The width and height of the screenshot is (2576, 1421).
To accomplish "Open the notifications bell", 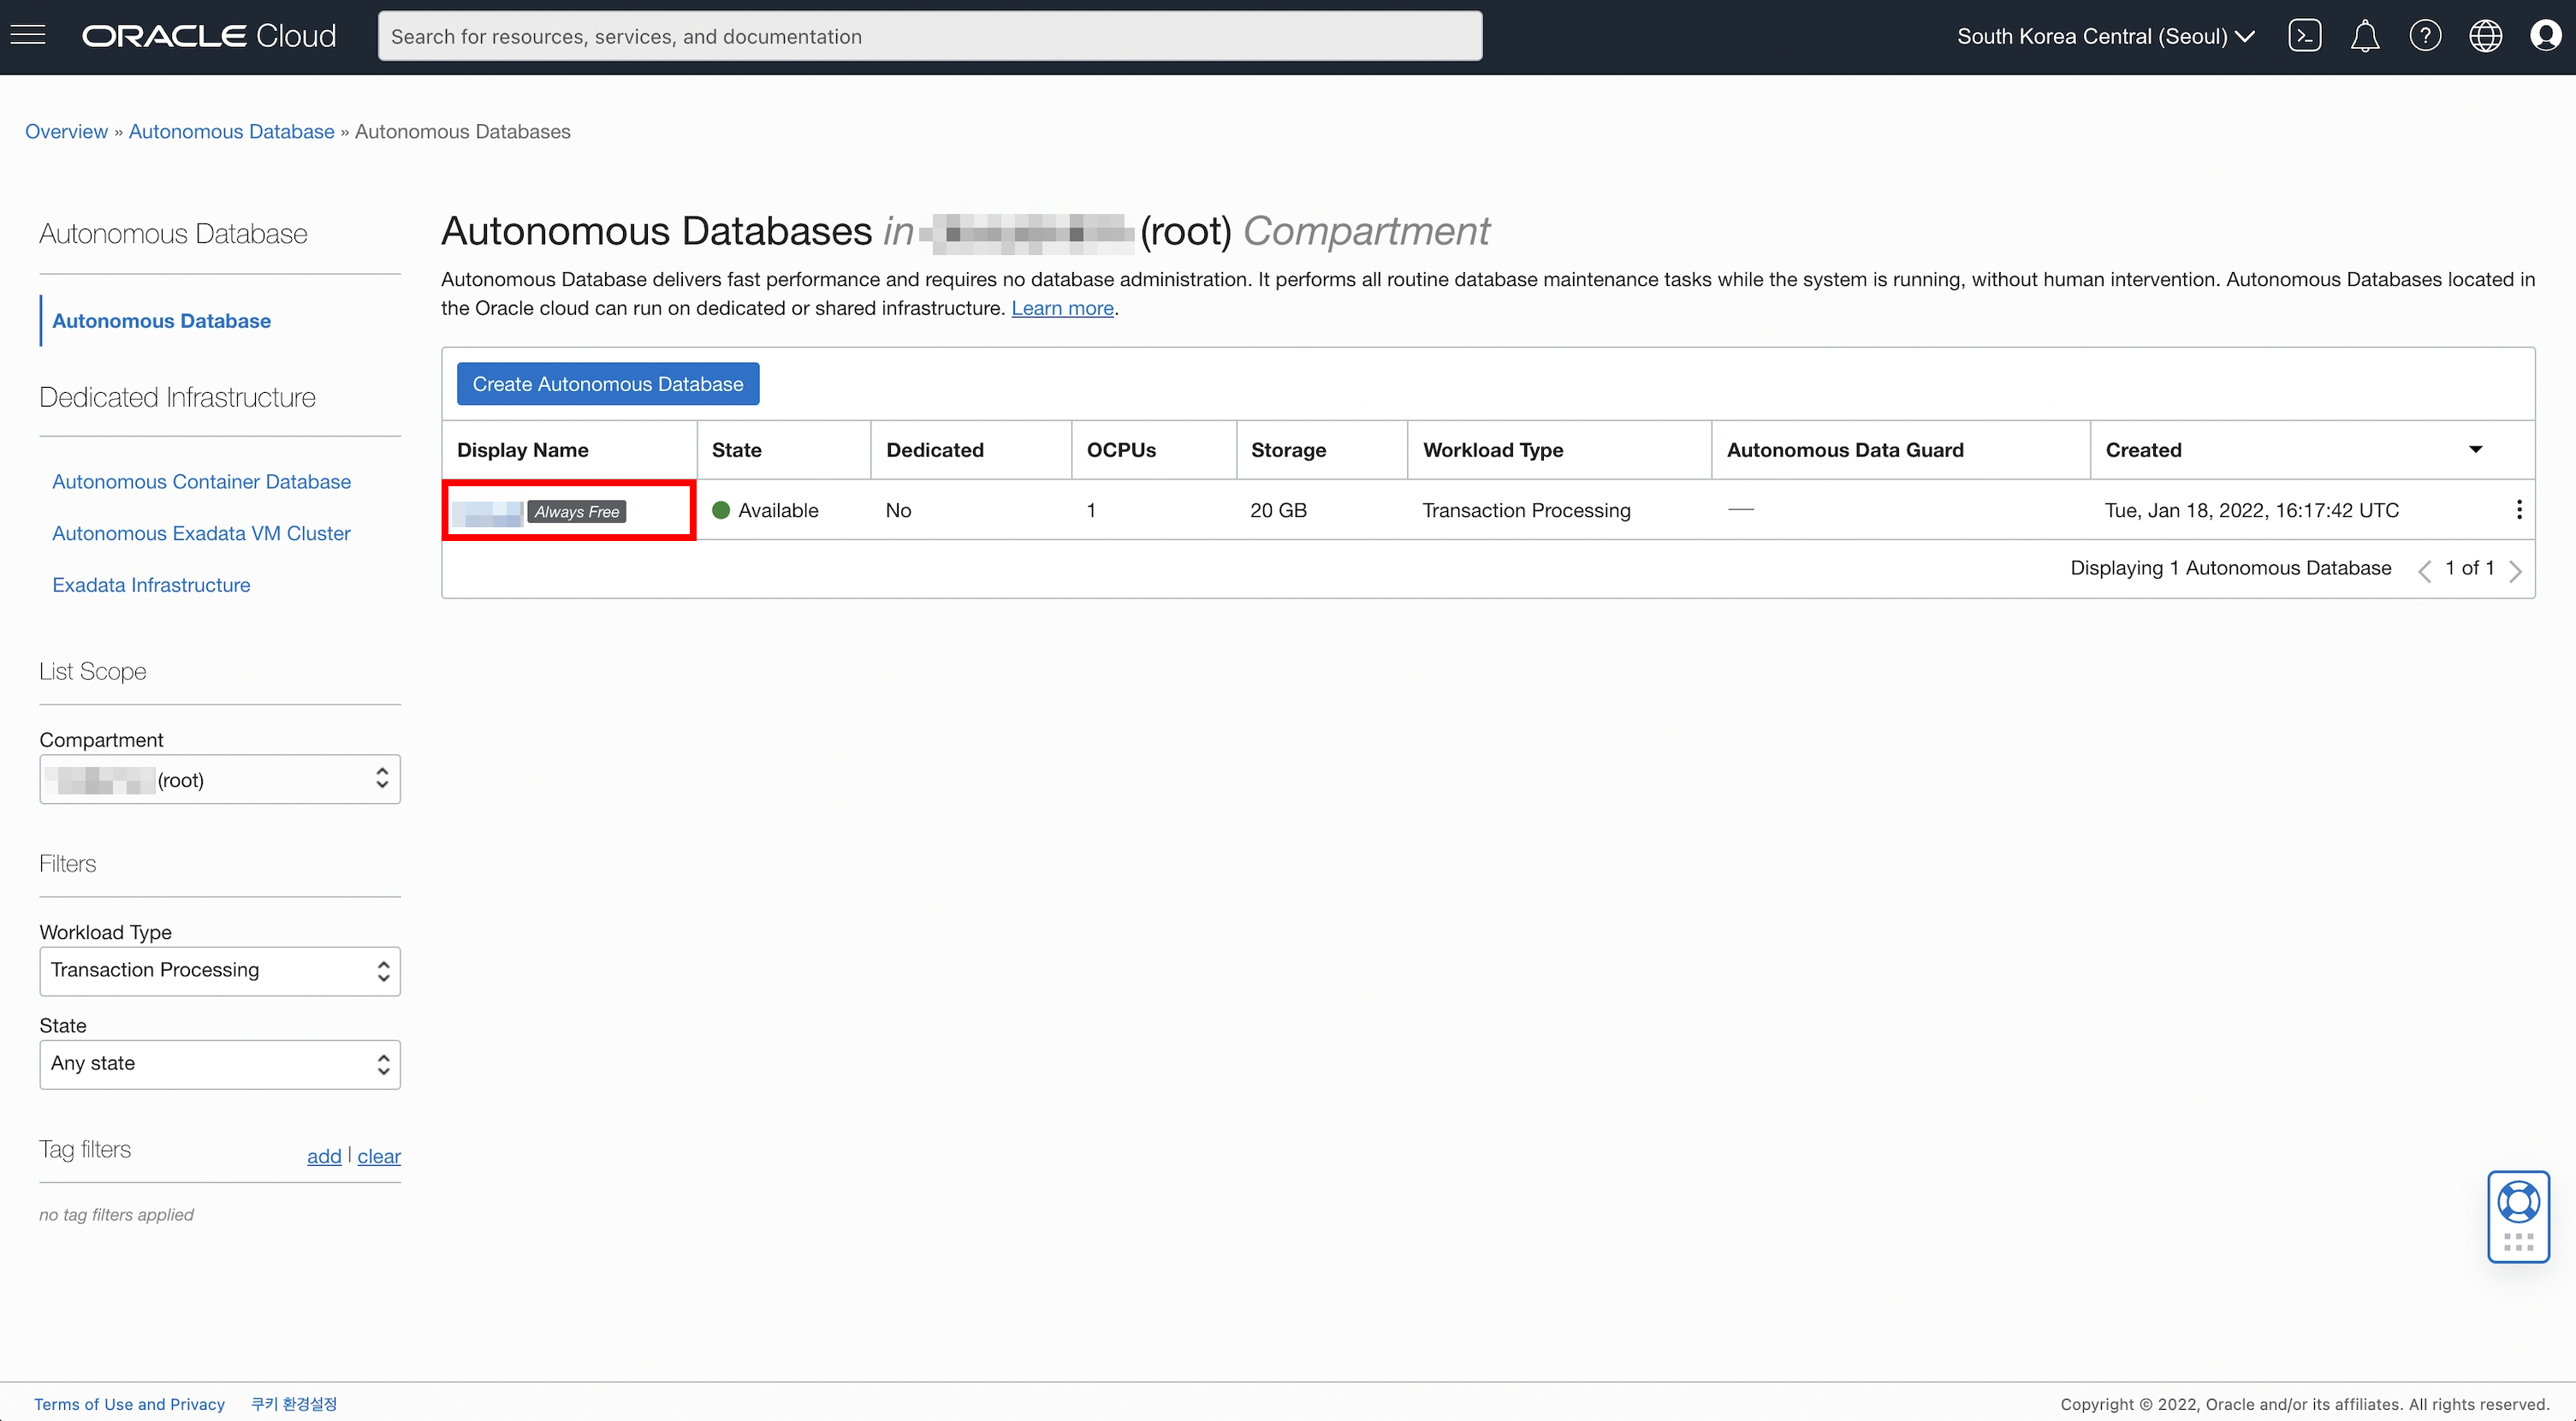I will tap(2364, 36).
